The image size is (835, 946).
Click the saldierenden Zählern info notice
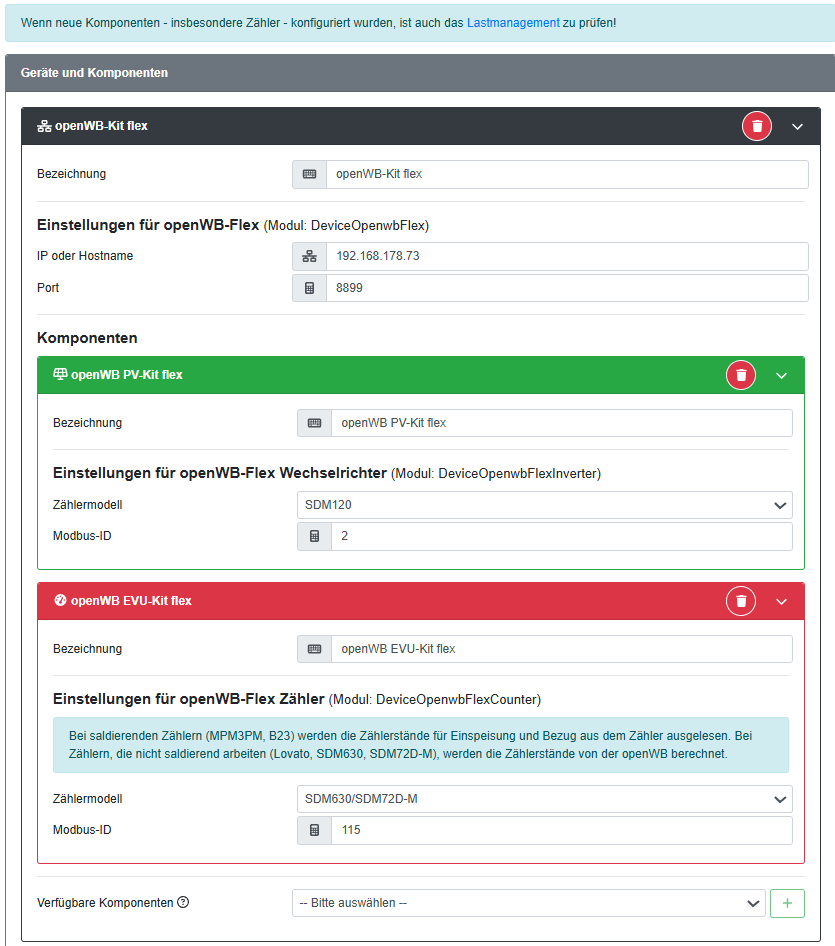421,745
